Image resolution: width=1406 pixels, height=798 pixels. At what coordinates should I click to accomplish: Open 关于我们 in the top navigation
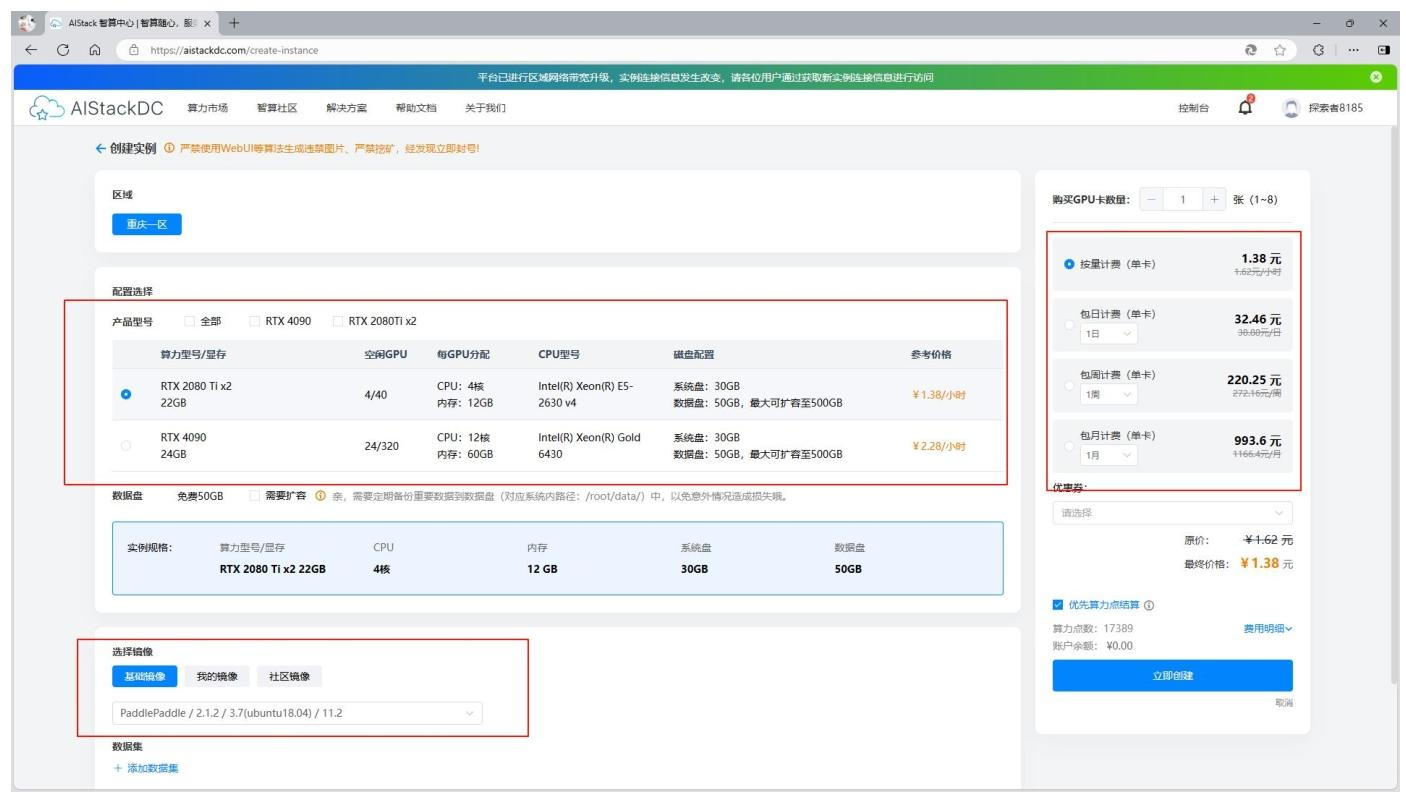pos(485,108)
